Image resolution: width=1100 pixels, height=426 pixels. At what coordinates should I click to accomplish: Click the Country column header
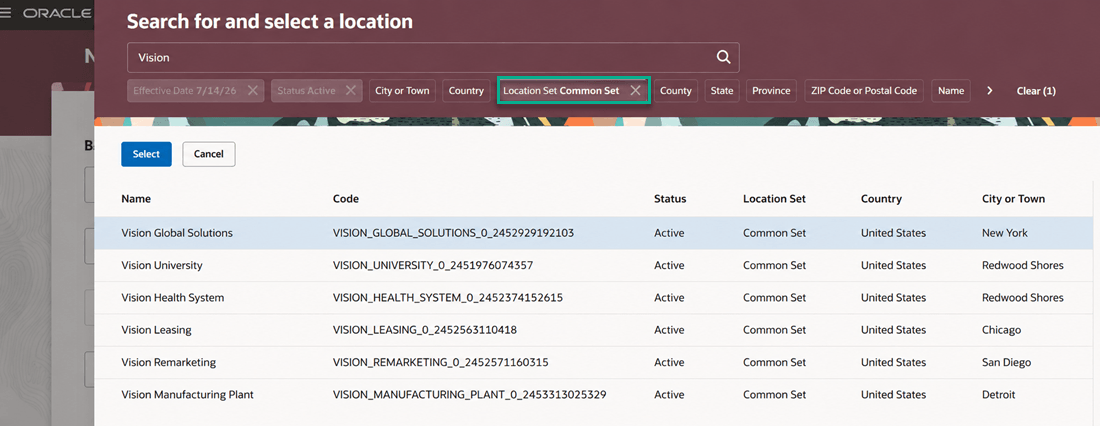[x=881, y=199]
